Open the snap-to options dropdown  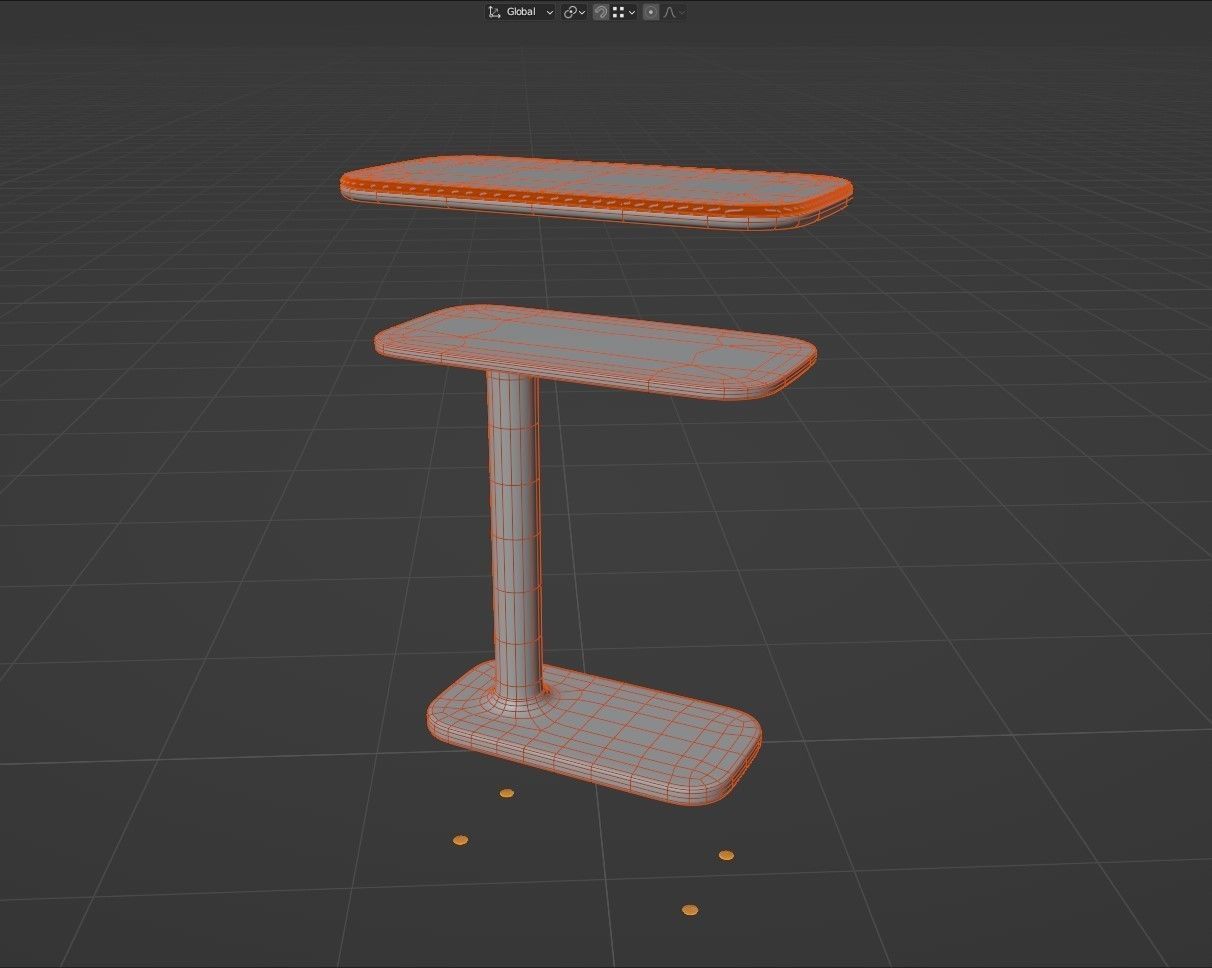[630, 11]
